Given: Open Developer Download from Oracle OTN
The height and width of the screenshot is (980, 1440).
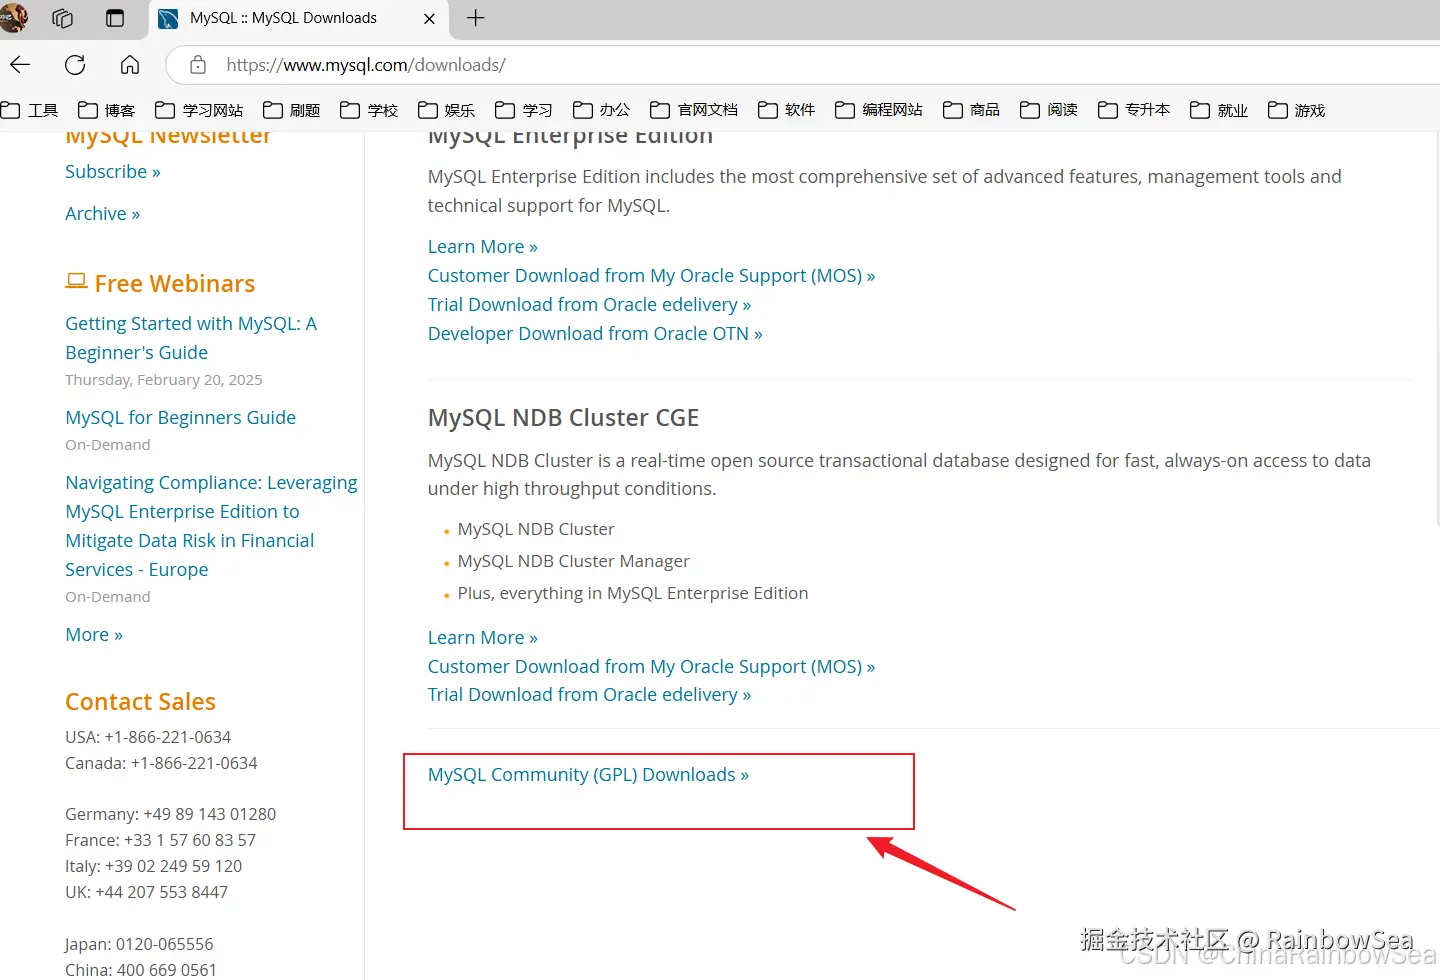Looking at the screenshot, I should pyautogui.click(x=595, y=334).
